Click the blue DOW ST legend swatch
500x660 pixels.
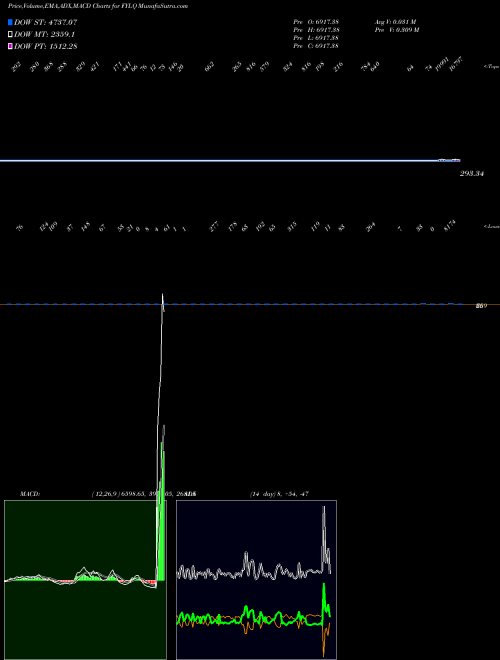click(x=11, y=22)
